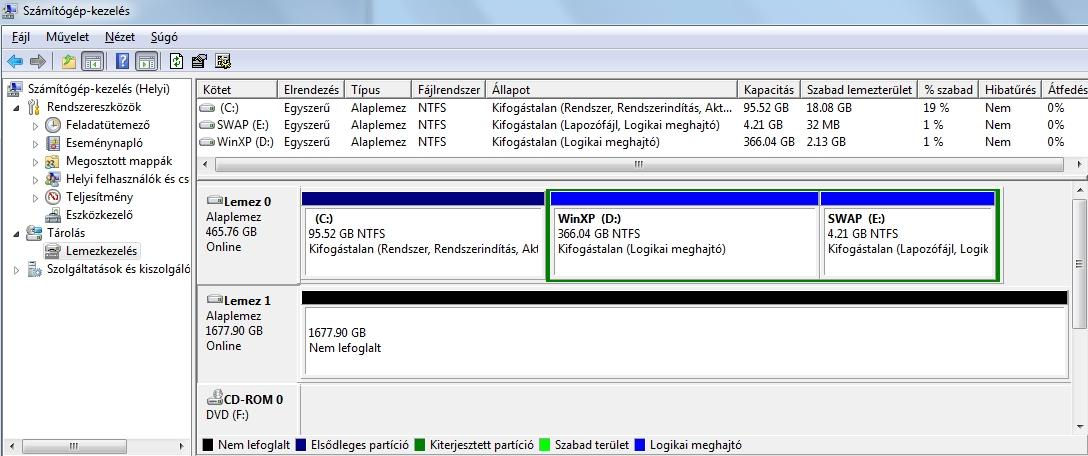Open the Művelet menu
Image resolution: width=1088 pixels, height=456 pixels.
[67, 37]
